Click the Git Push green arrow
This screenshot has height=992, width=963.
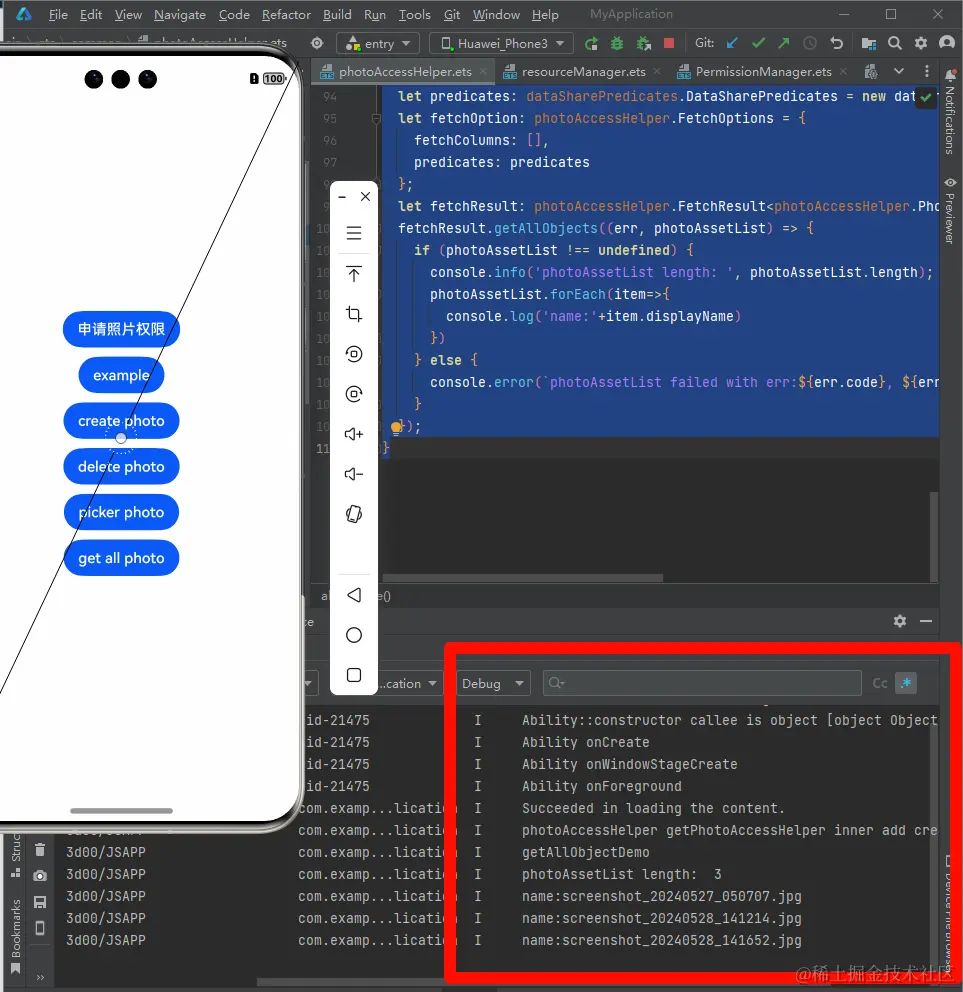pyautogui.click(x=784, y=43)
